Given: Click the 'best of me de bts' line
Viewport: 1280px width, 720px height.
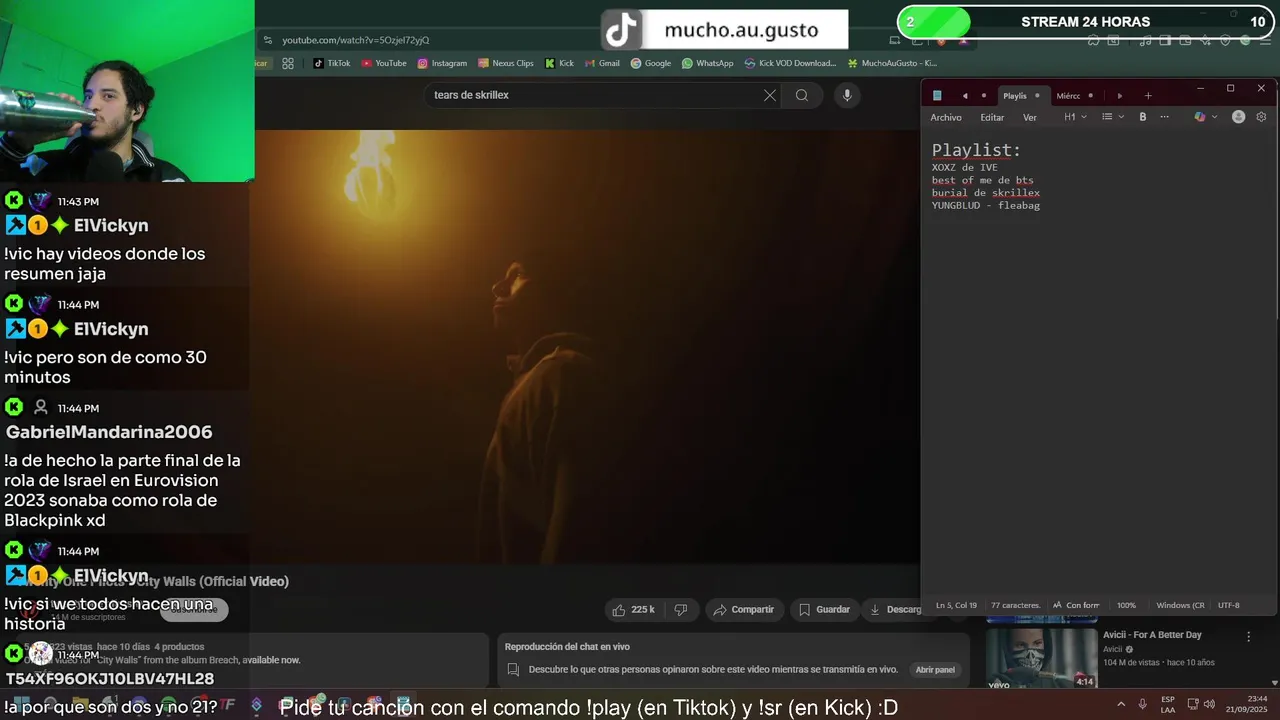Looking at the screenshot, I should 983,180.
